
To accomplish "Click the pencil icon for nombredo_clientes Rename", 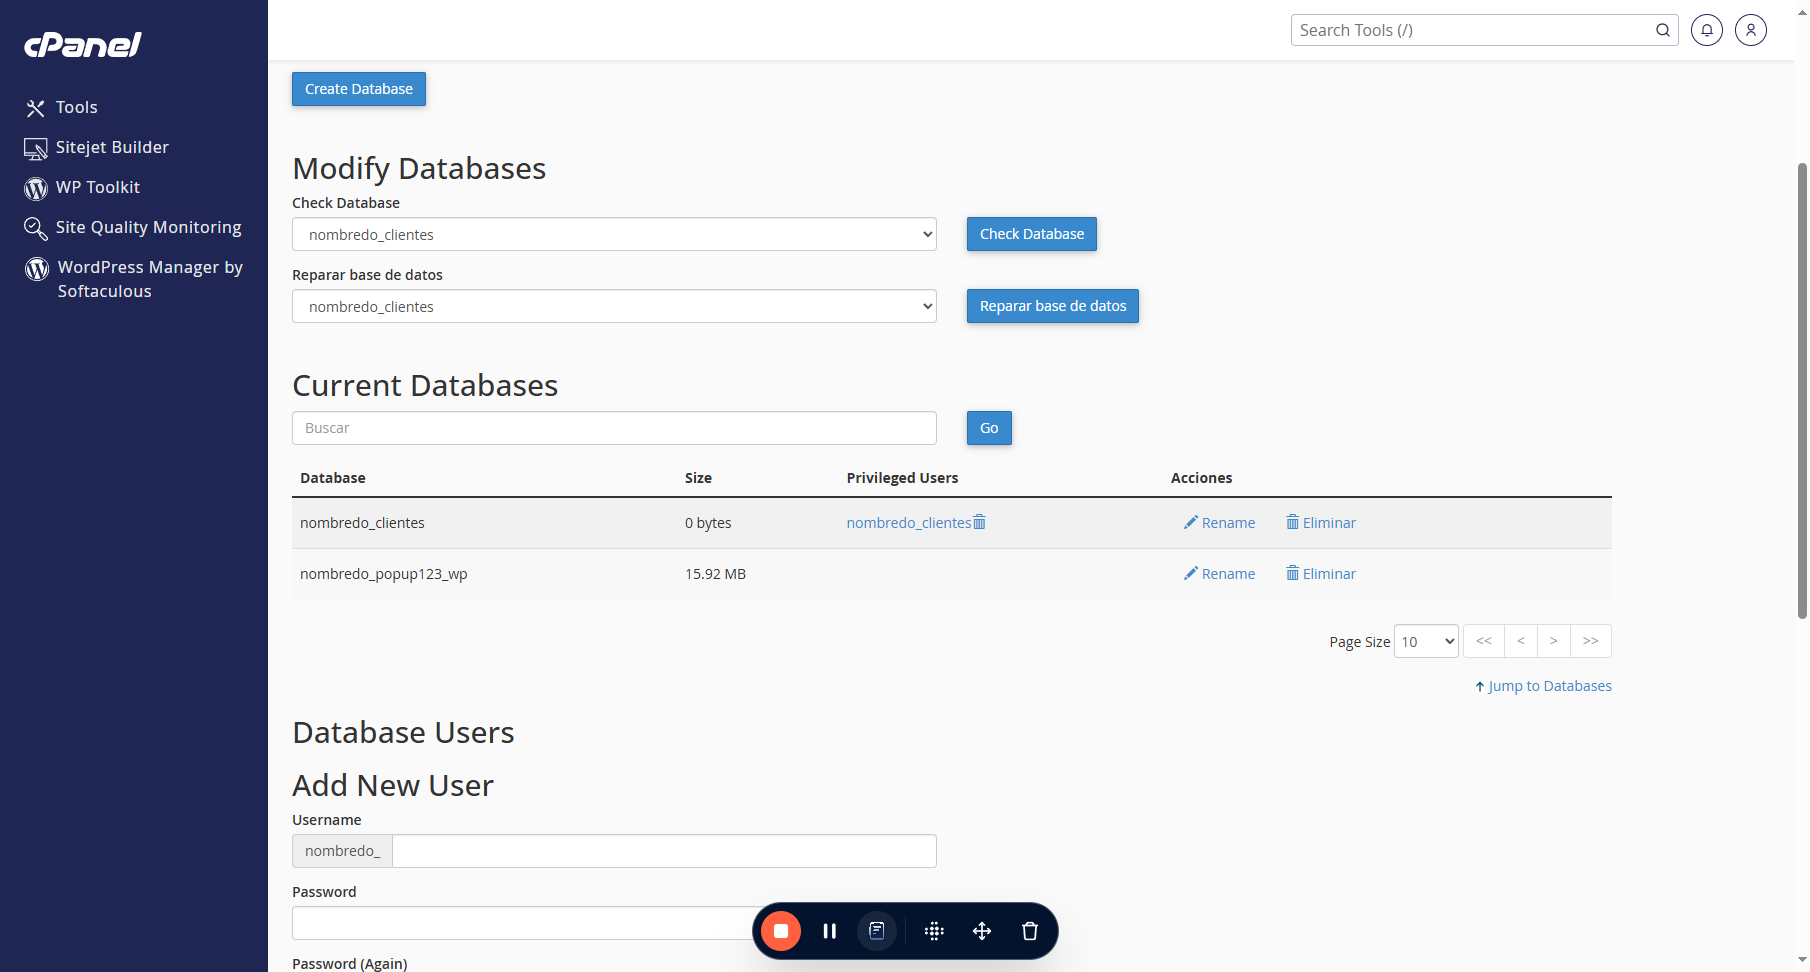I will pyautogui.click(x=1190, y=522).
